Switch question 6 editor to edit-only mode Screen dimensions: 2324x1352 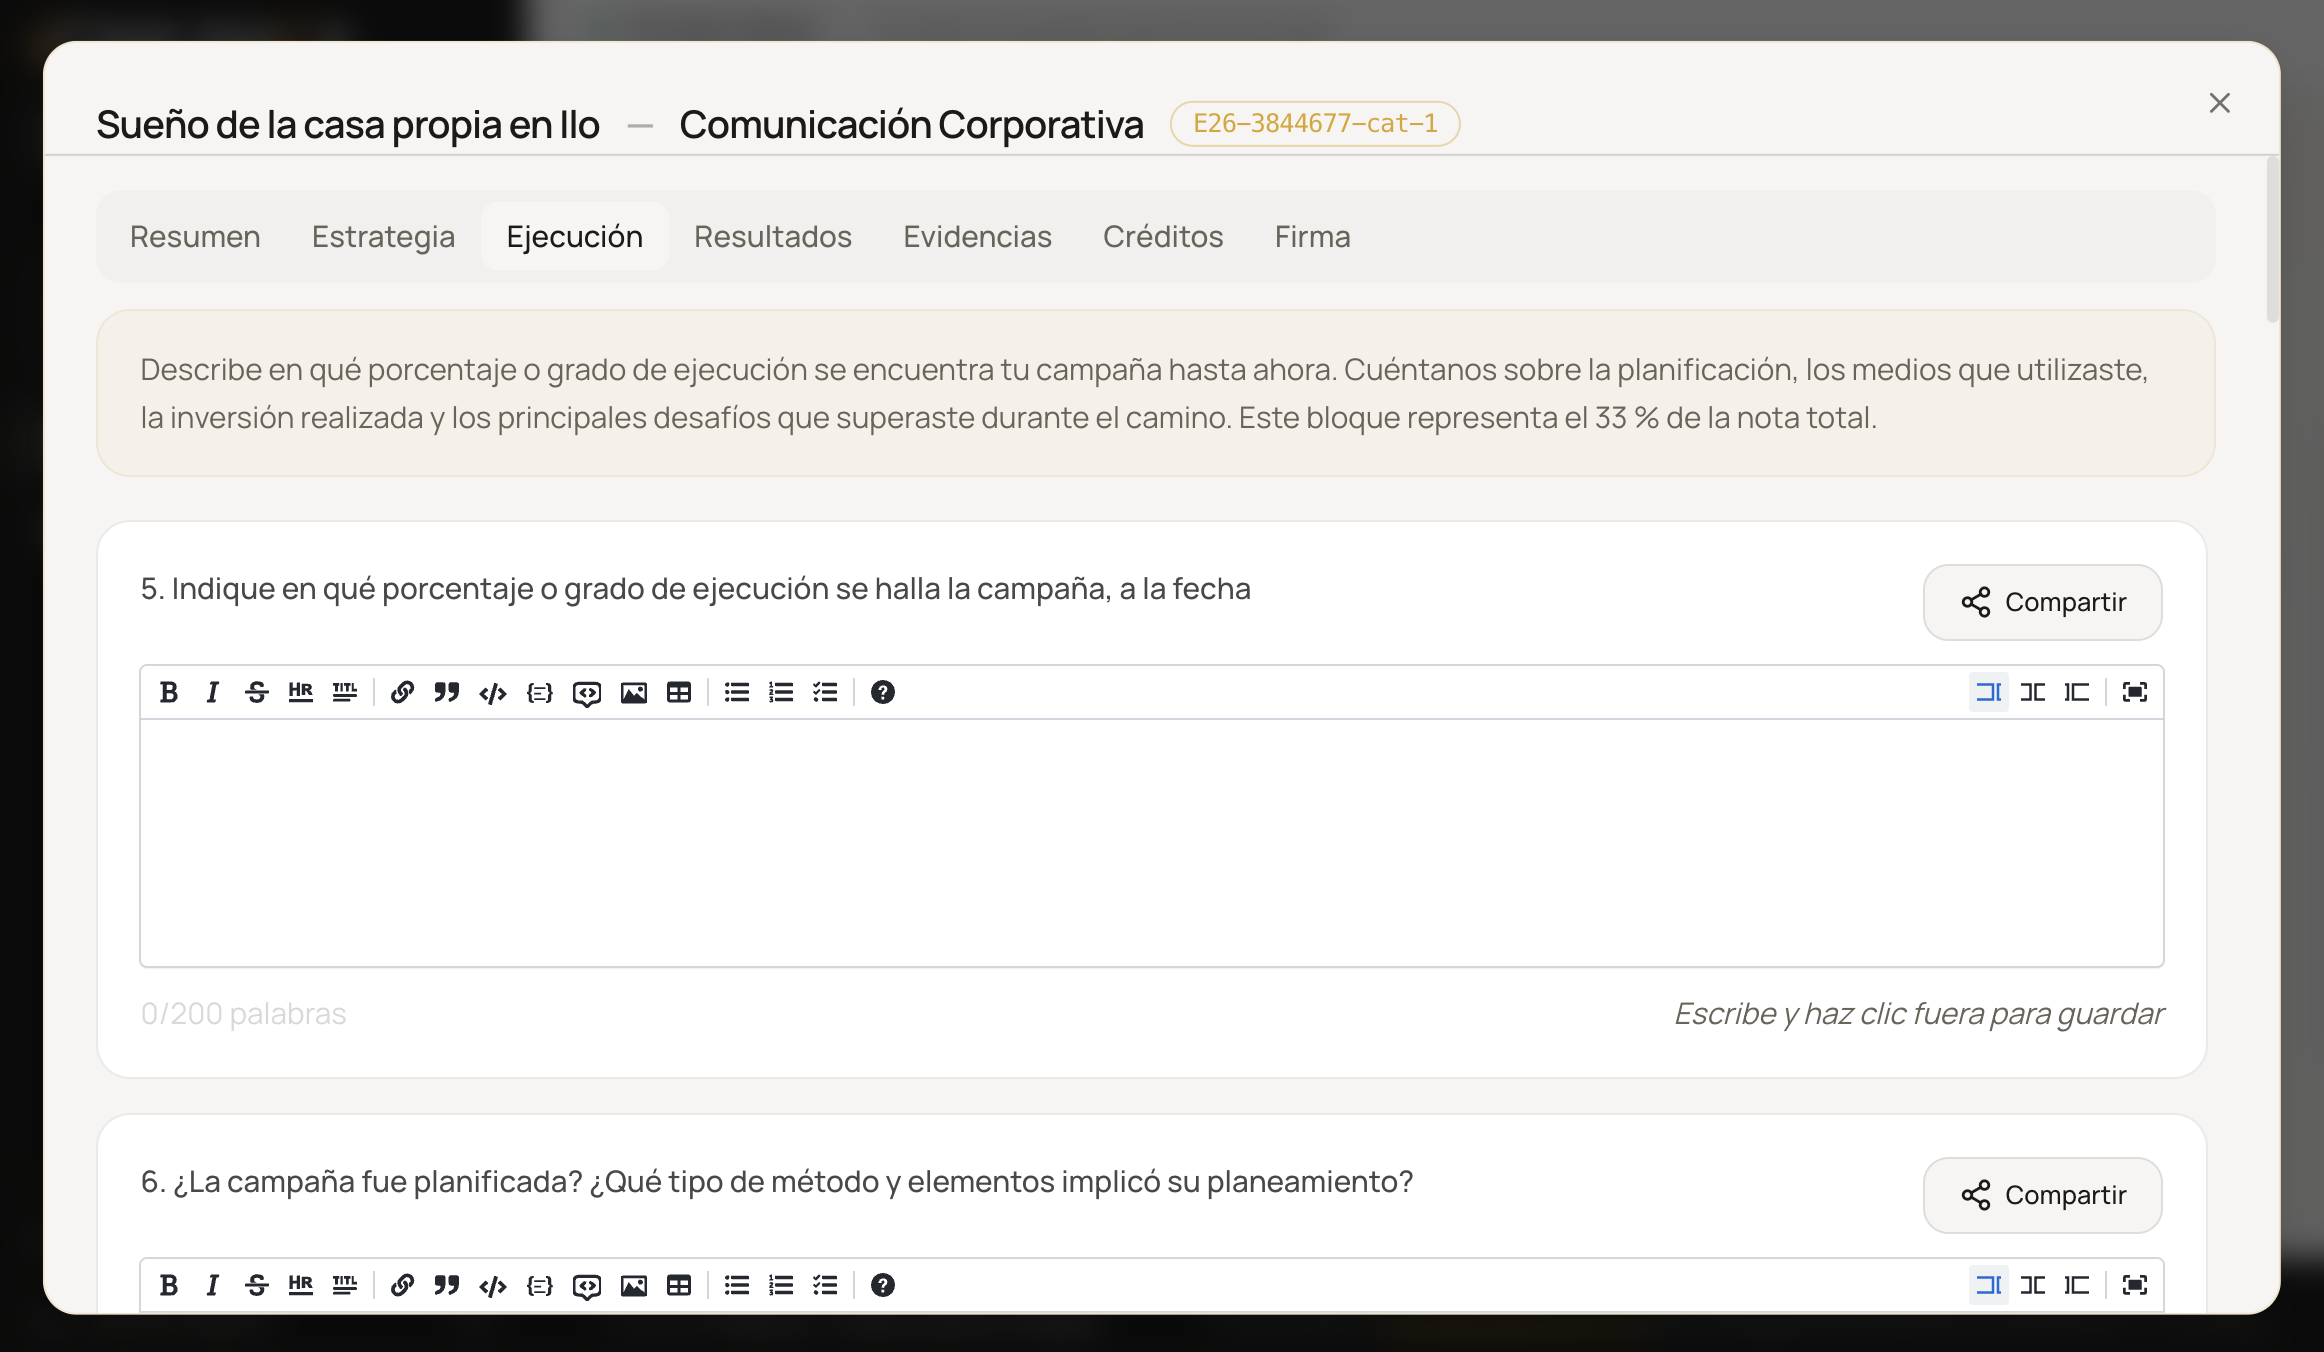(1989, 1285)
